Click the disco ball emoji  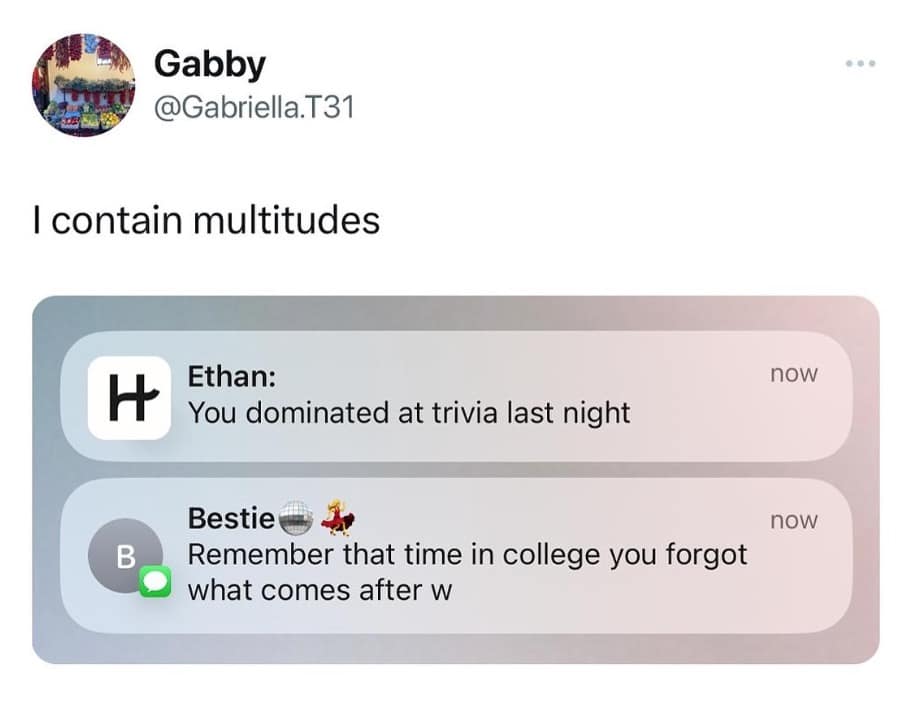click(295, 519)
